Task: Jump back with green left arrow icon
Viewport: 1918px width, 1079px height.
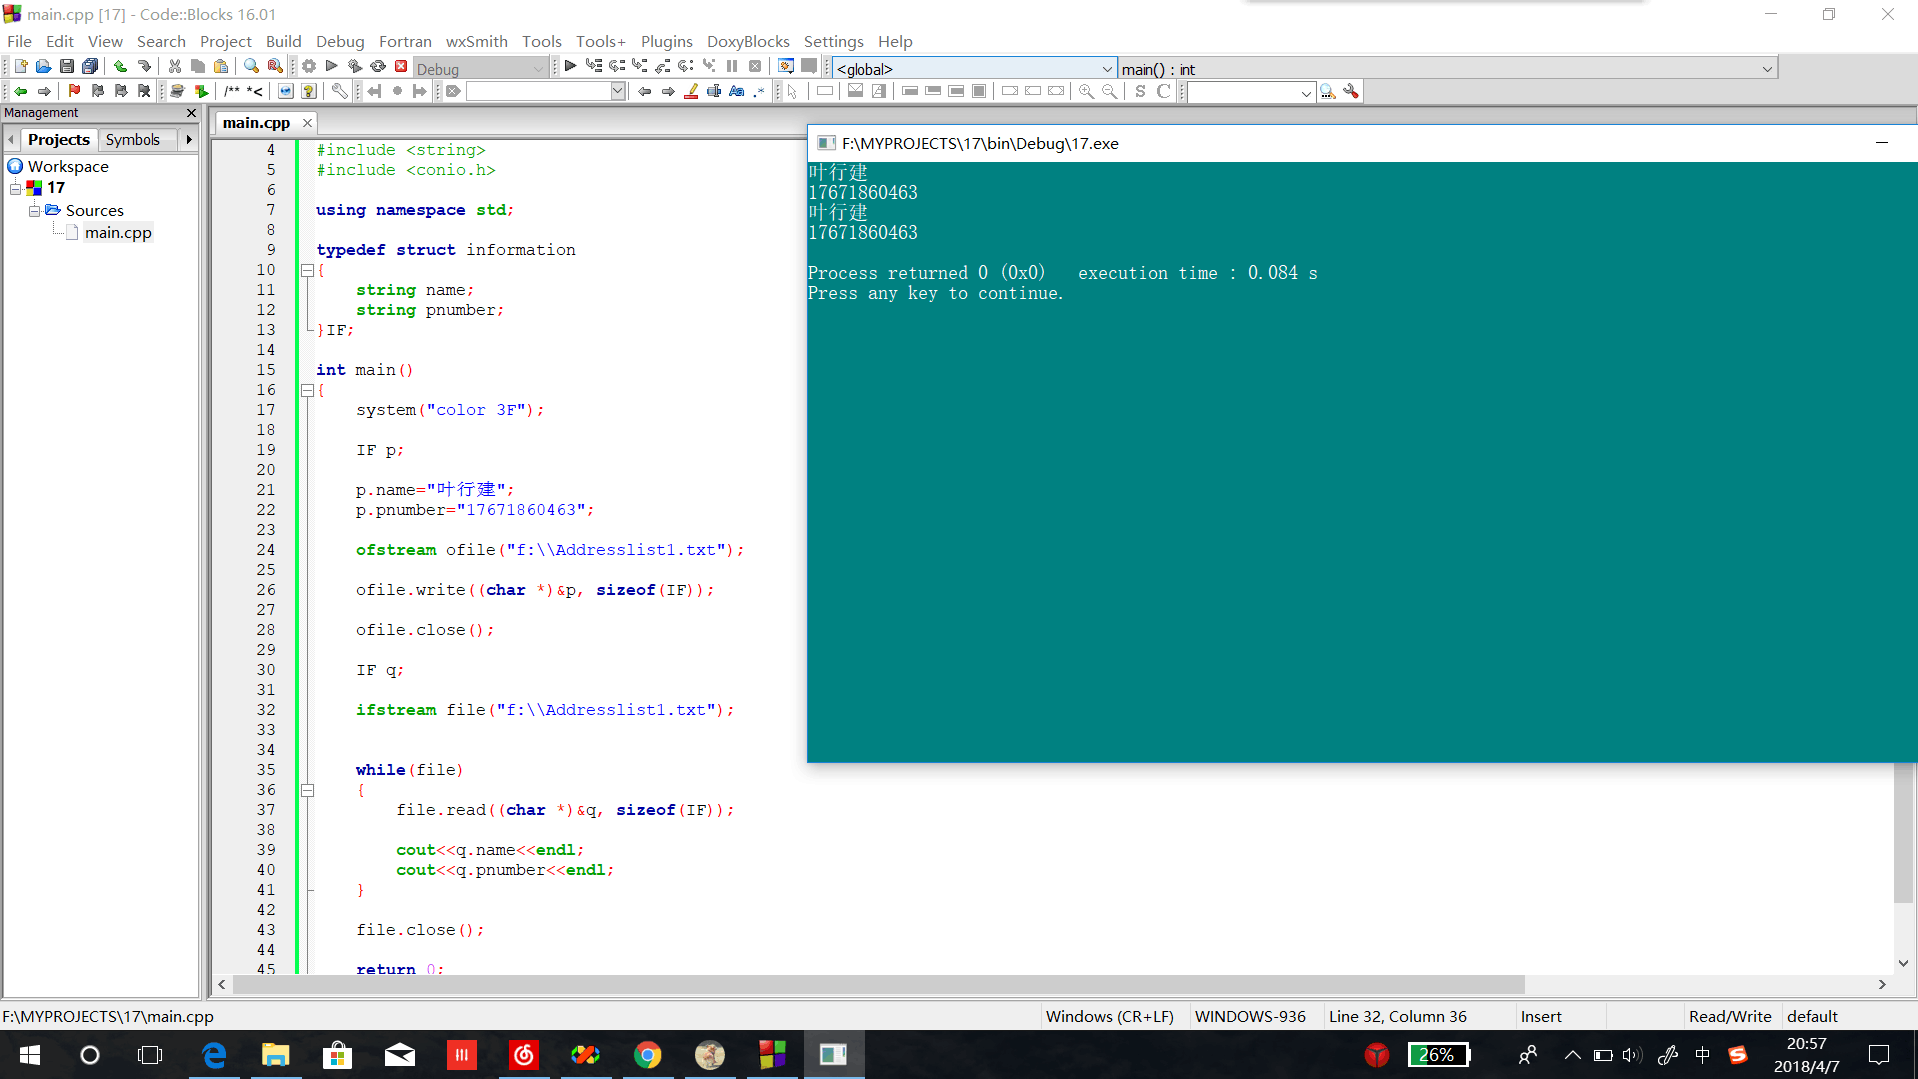Action: (x=20, y=91)
